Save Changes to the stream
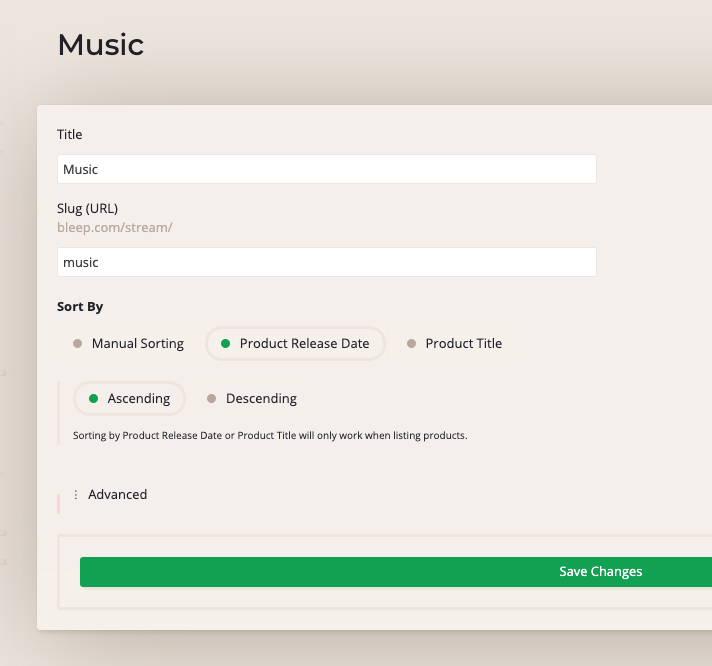712x666 pixels. point(600,572)
